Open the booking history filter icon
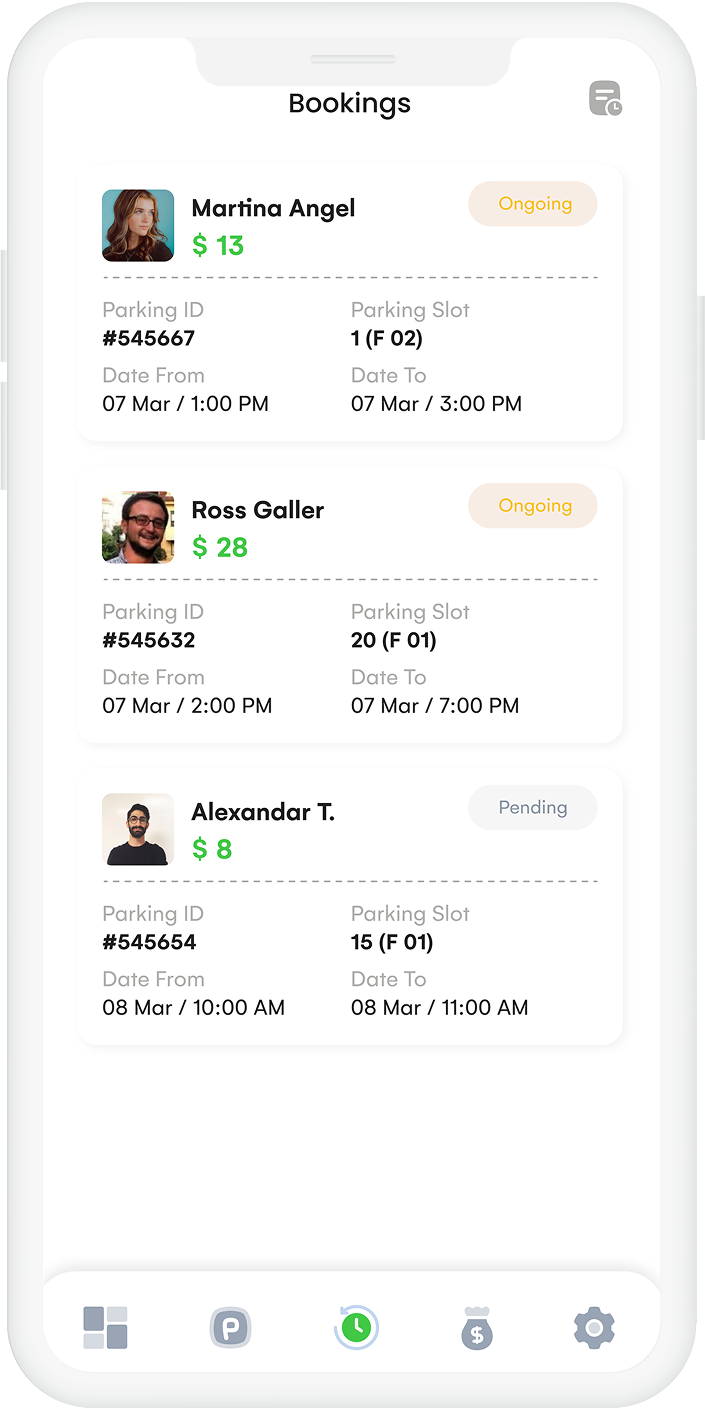 (x=605, y=98)
